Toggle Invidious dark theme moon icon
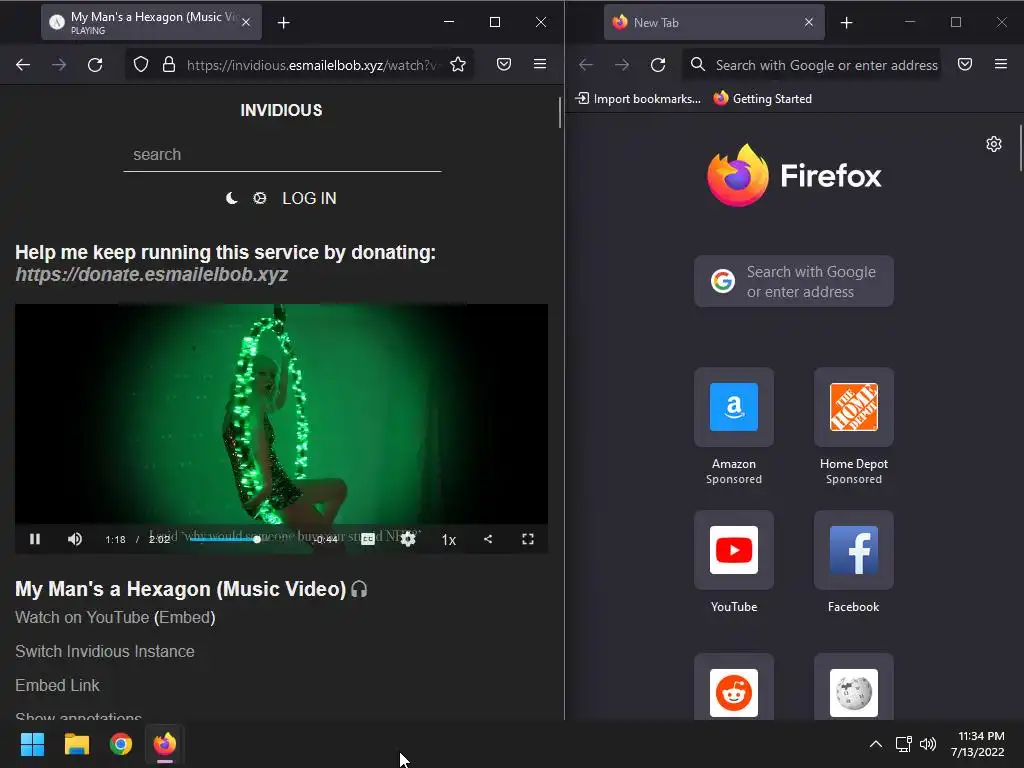1024x768 pixels. 232,198
